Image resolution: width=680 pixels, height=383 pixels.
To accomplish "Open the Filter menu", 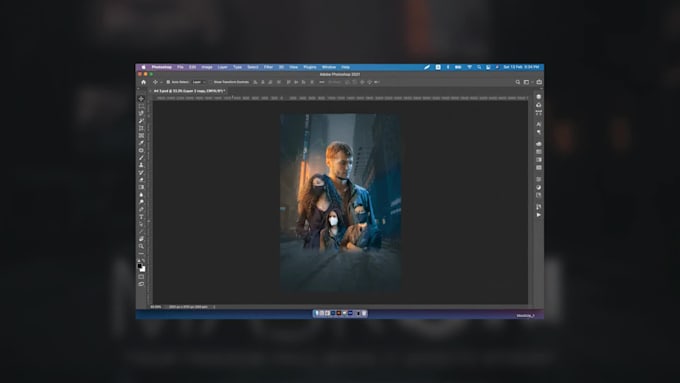I will pyautogui.click(x=268, y=67).
